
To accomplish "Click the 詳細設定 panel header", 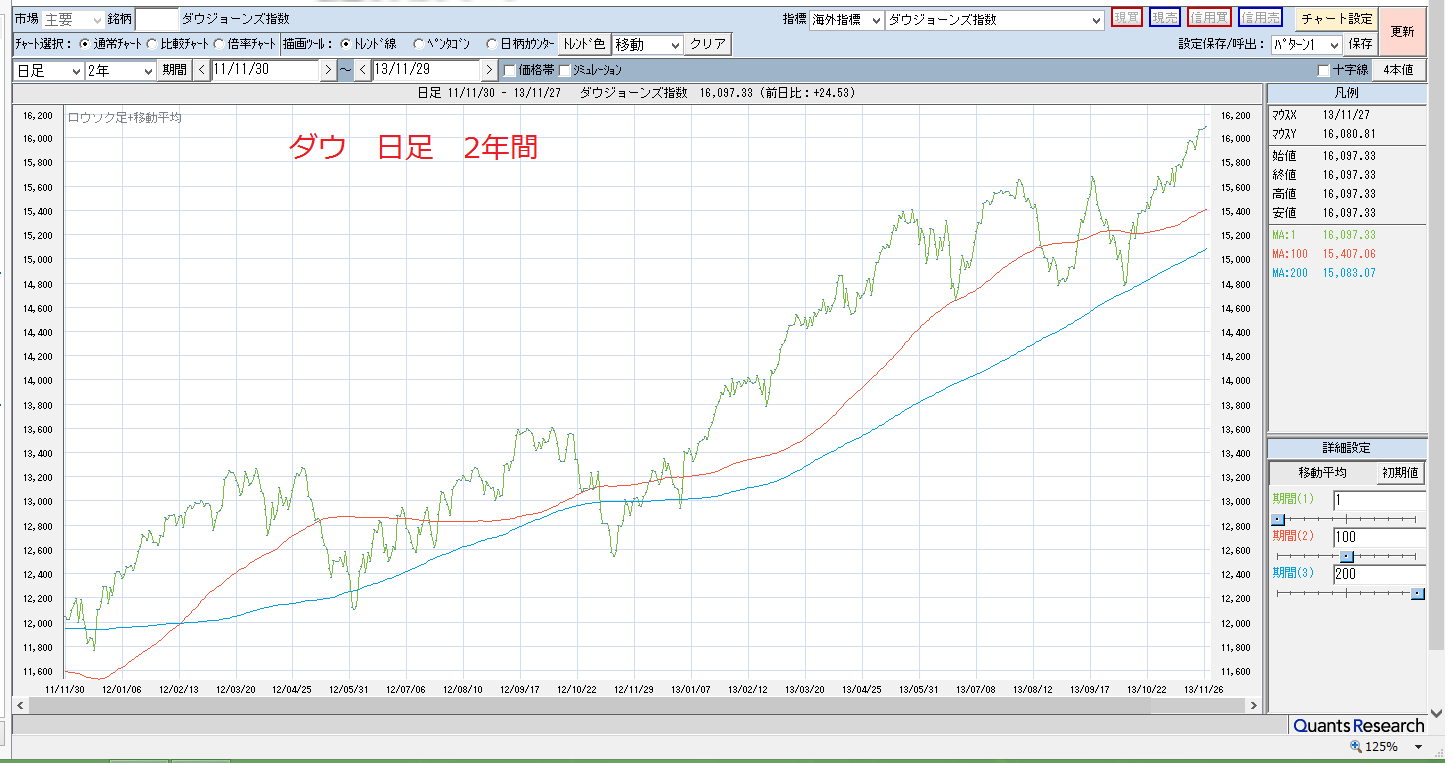I will (x=1347, y=448).
